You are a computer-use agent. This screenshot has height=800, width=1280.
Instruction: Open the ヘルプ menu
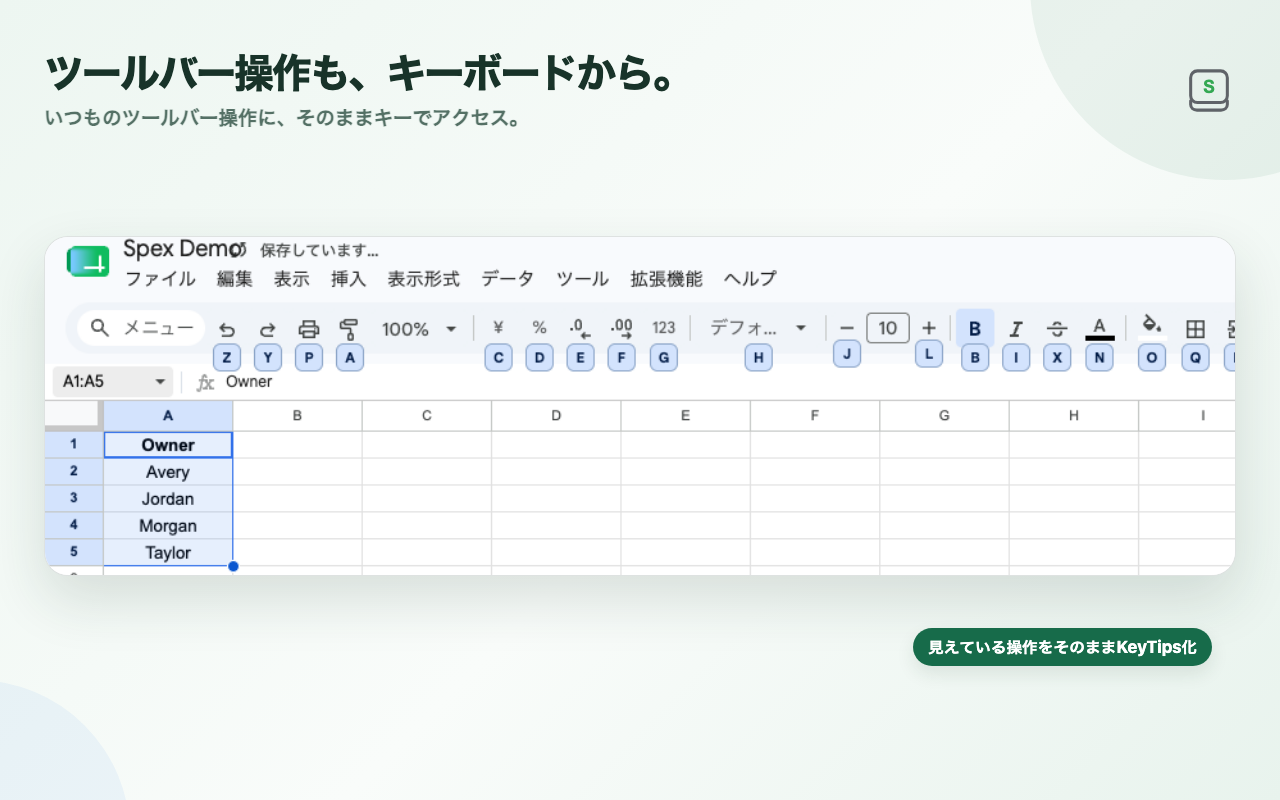(x=750, y=279)
